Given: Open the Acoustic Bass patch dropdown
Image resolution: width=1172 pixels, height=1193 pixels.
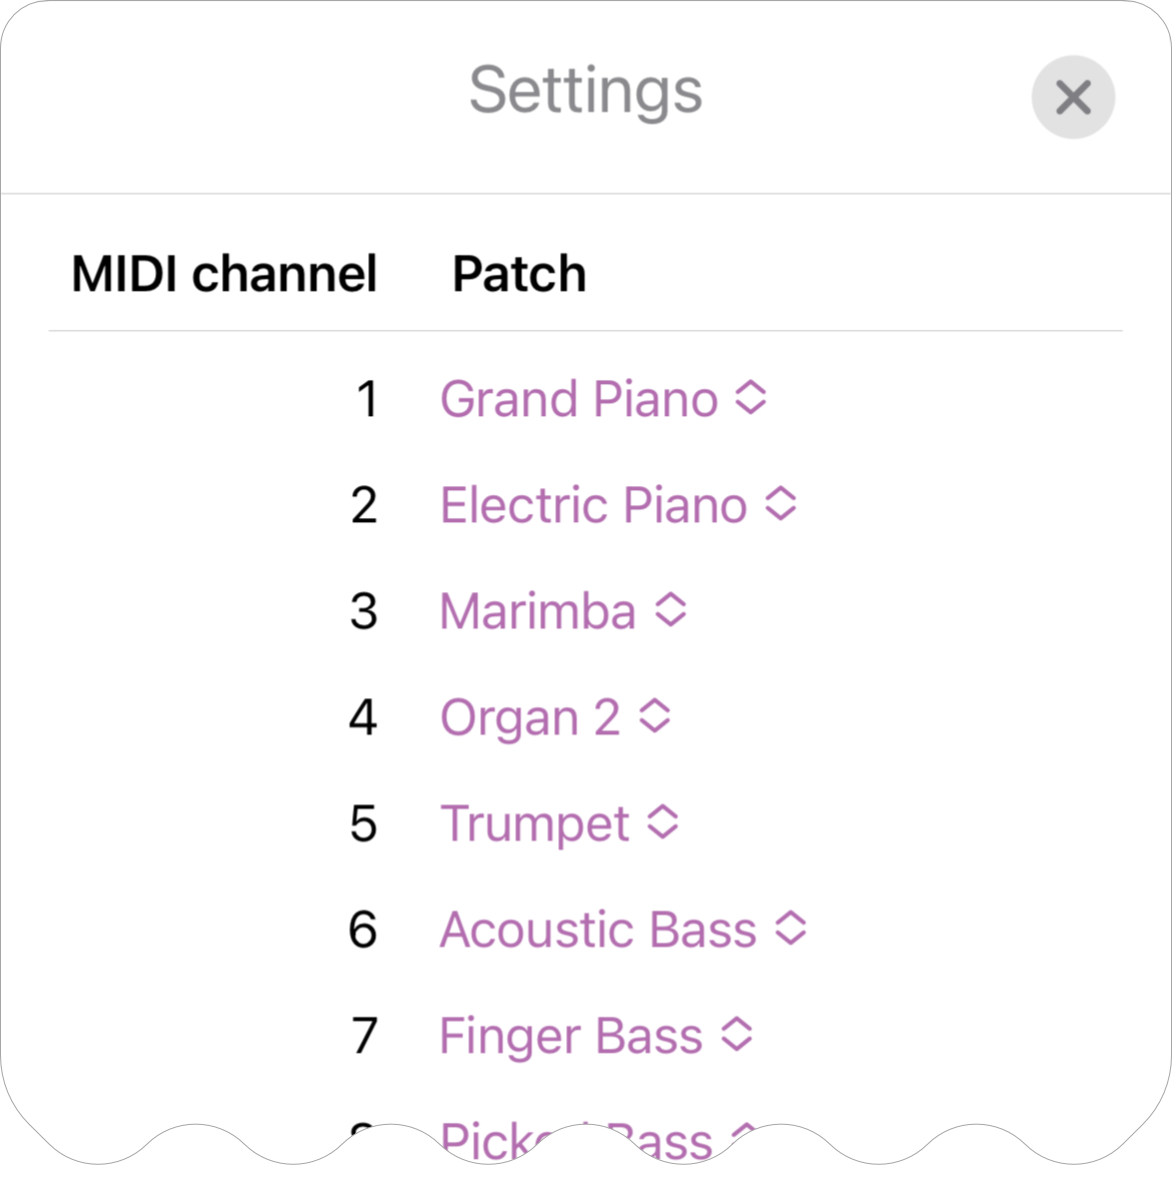Looking at the screenshot, I should click(x=623, y=930).
